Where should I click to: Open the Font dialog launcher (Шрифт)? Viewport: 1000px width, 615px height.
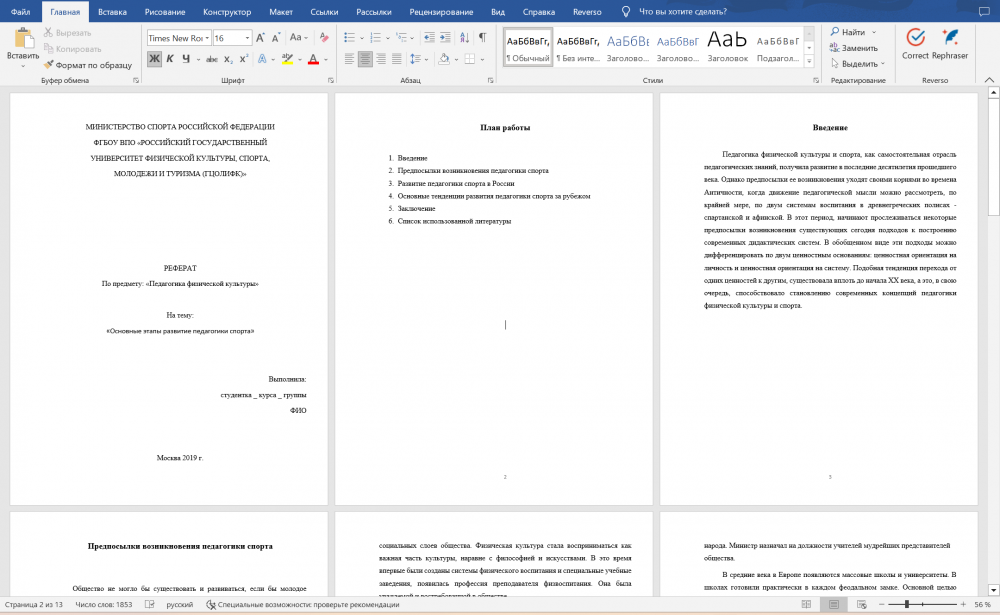(x=330, y=80)
